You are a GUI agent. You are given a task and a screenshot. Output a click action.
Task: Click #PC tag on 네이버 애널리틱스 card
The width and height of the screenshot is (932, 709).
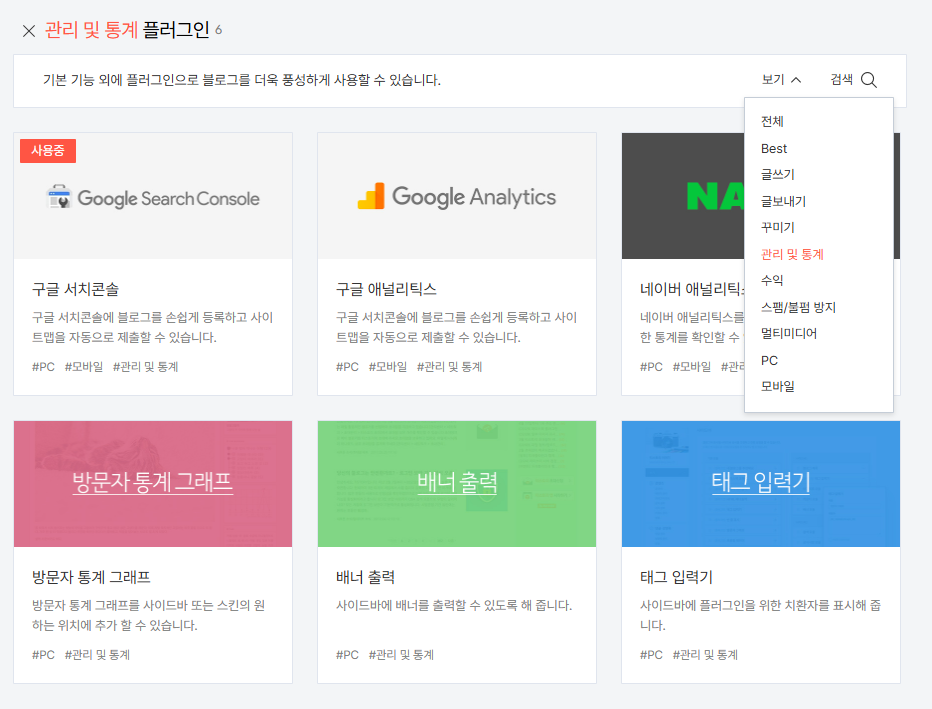click(651, 367)
